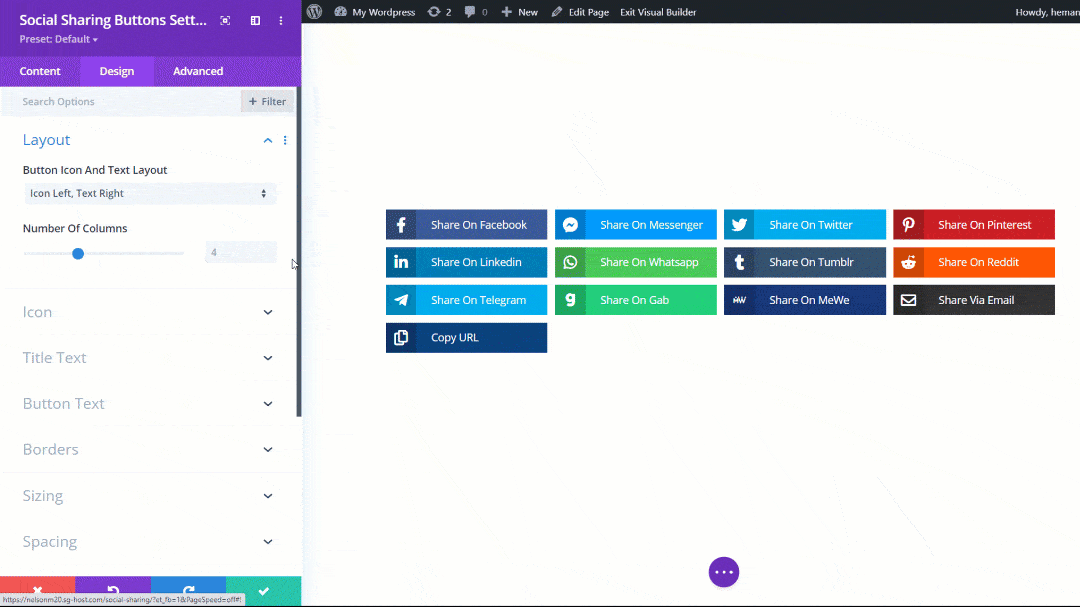
Task: Collapse the Layout section
Action: [x=267, y=140]
